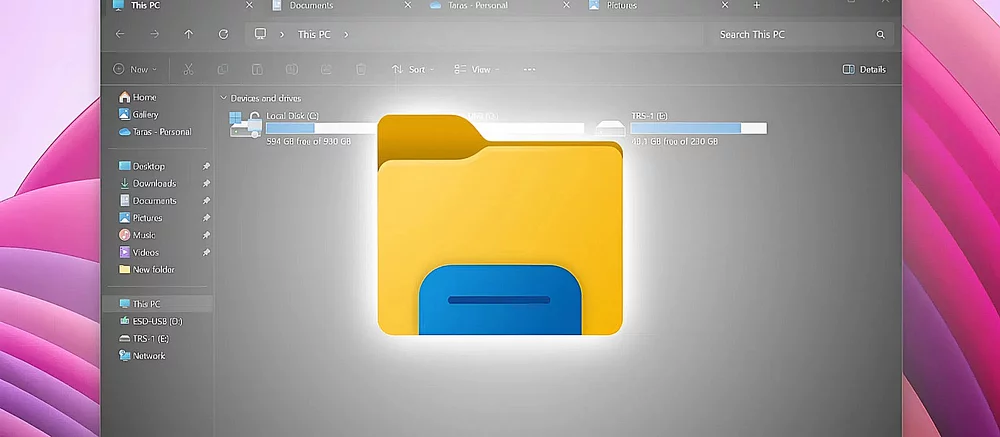
Task: Open the See more ellipsis menu
Action: click(529, 70)
